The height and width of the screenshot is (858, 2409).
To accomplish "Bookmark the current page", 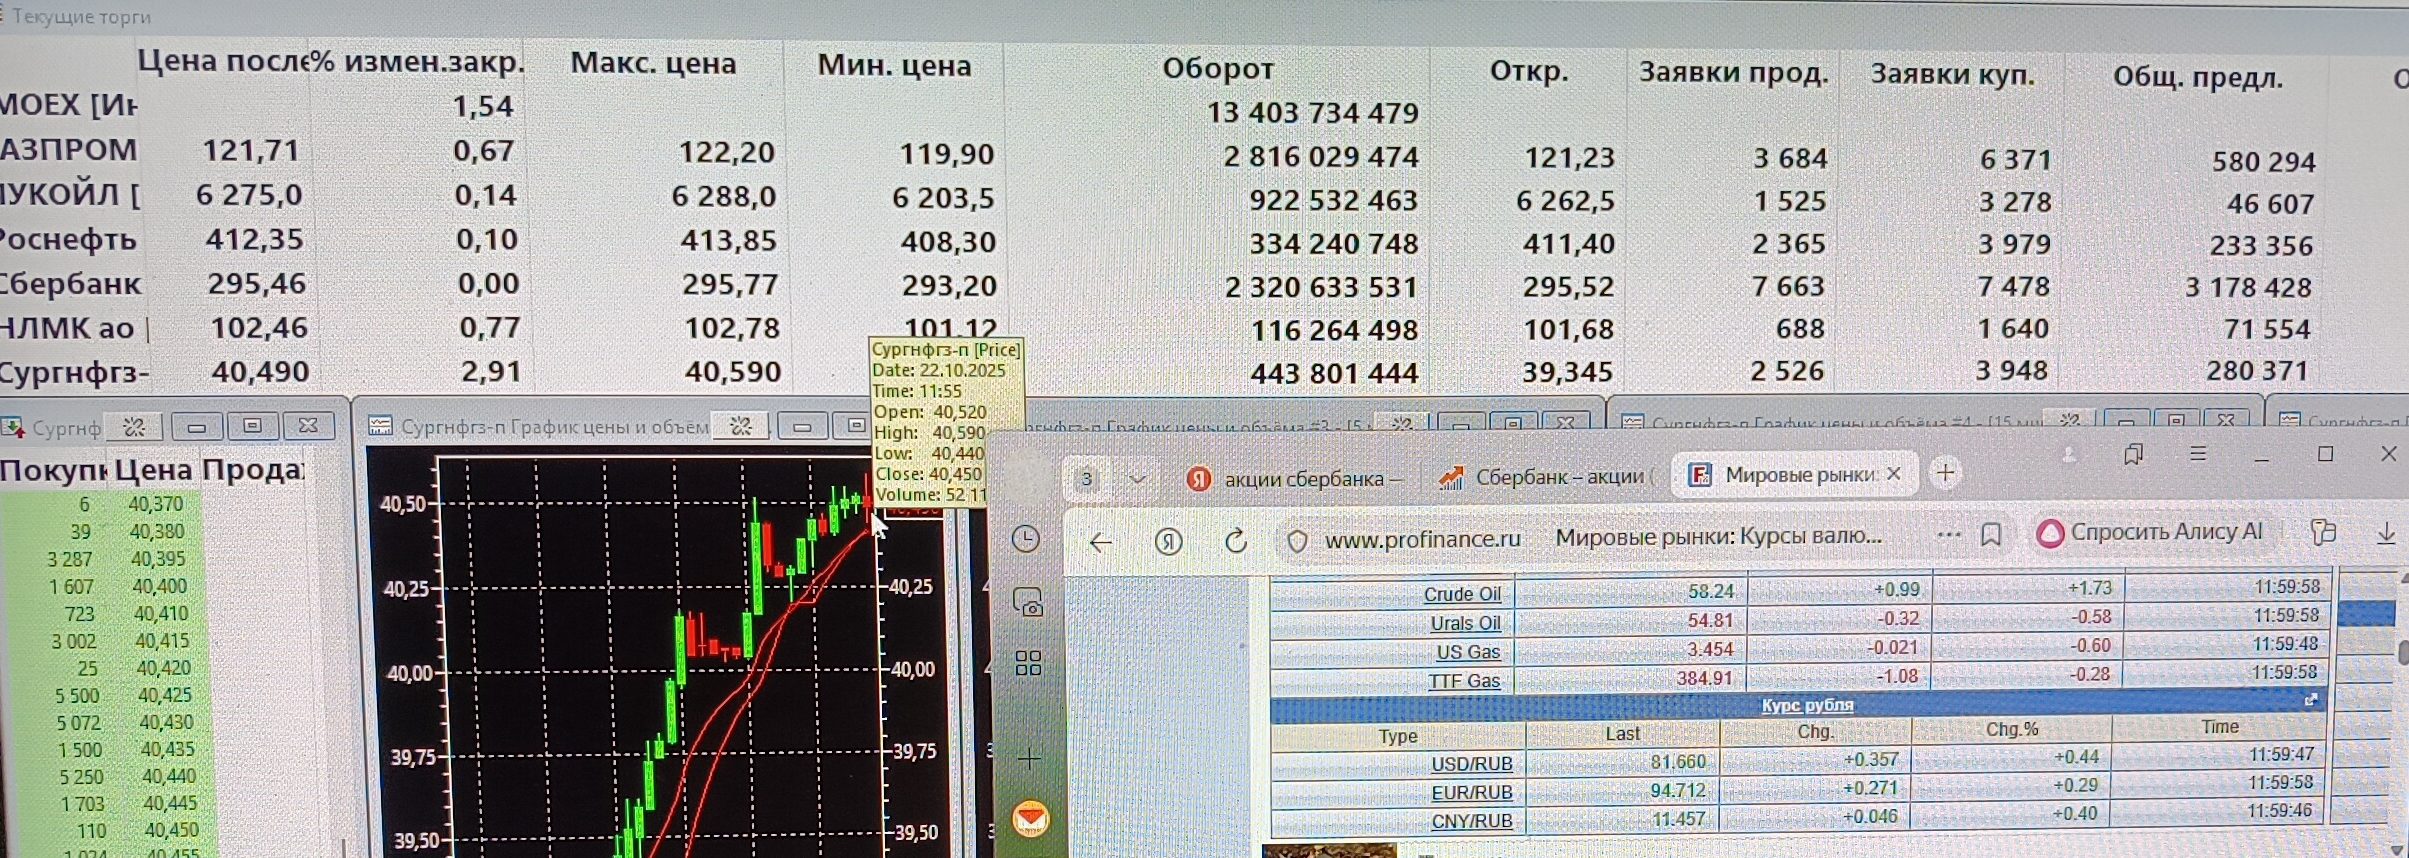I will (1991, 535).
